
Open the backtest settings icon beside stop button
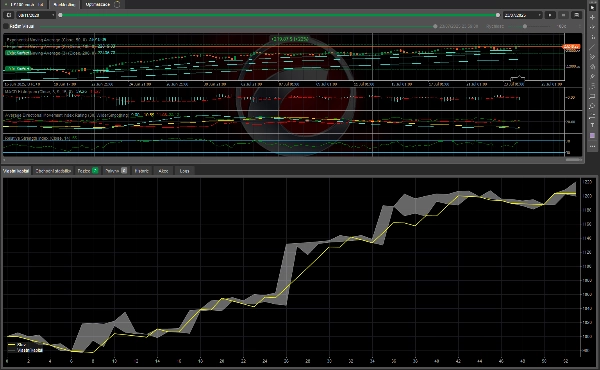576,15
